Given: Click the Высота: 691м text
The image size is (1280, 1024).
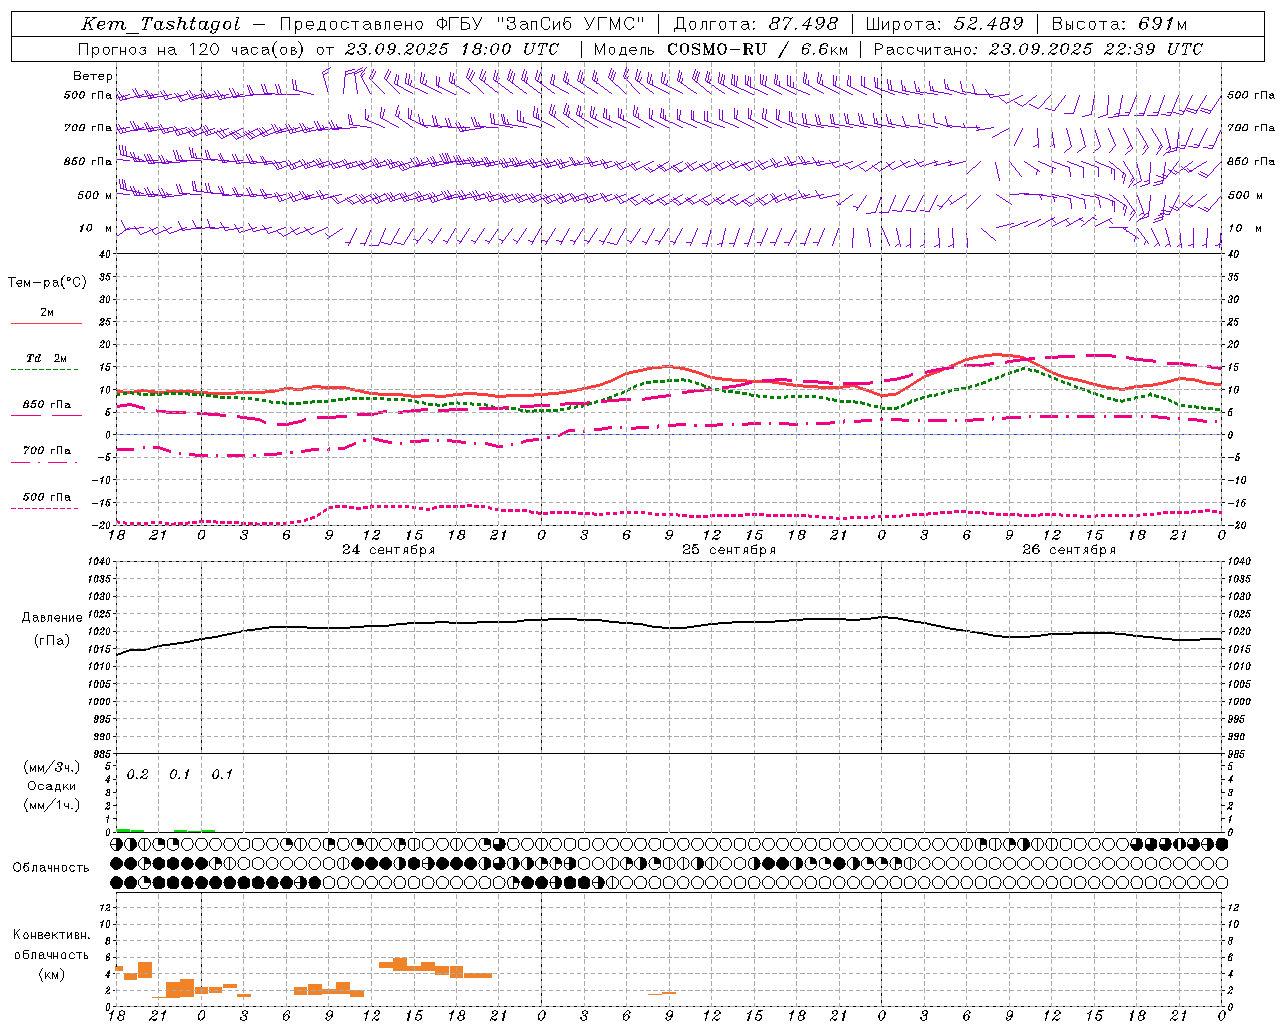Looking at the screenshot, I should pyautogui.click(x=1119, y=24).
